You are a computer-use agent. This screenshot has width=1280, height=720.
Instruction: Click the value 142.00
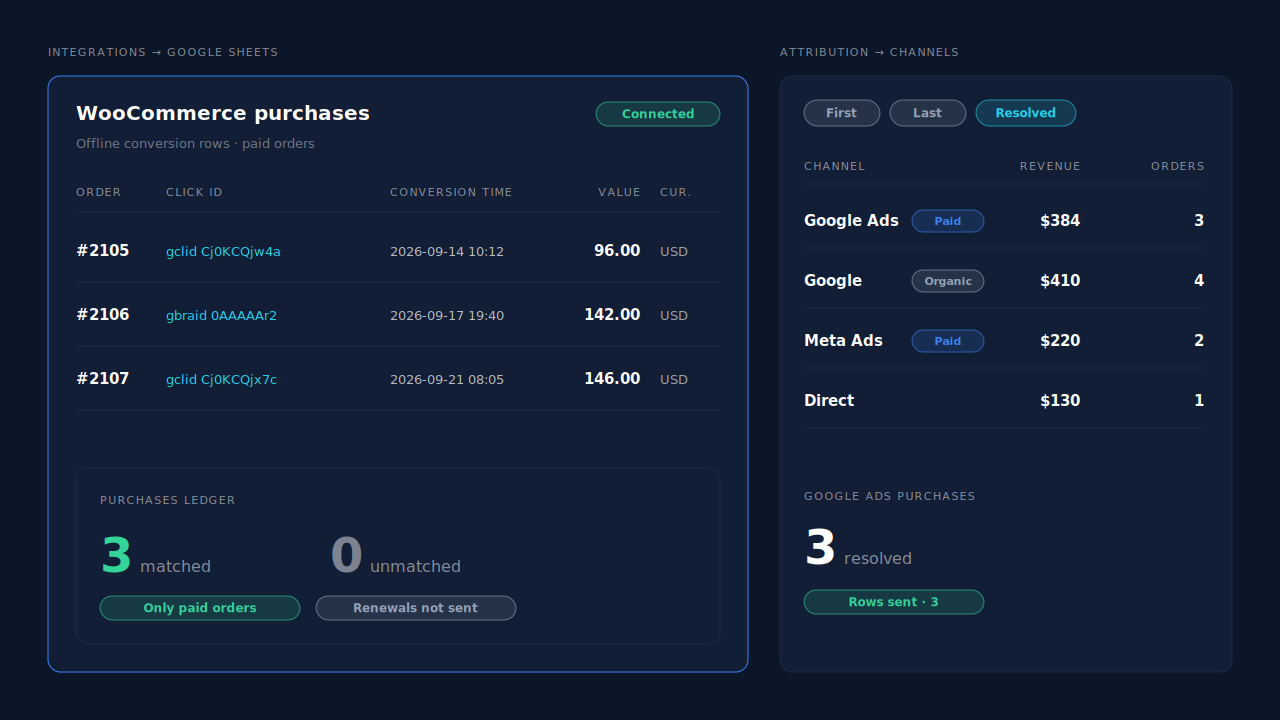point(612,315)
